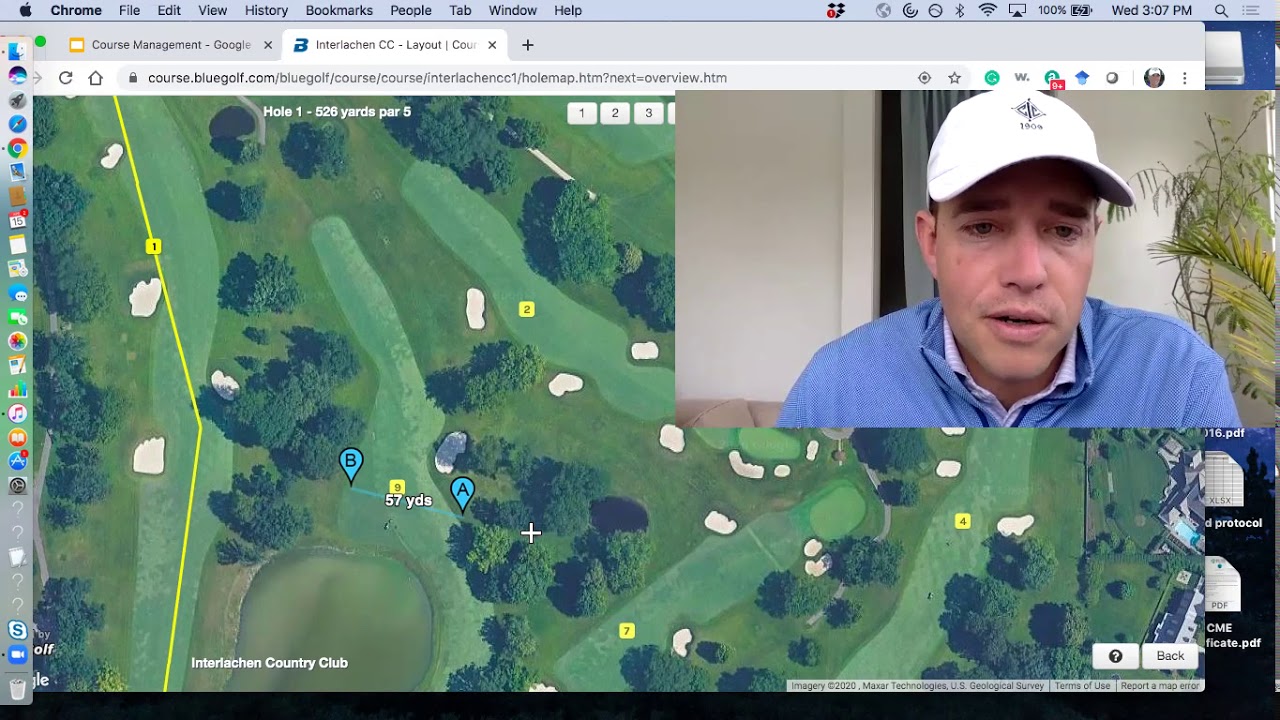Go to hole 1 using the number button
The width and height of the screenshot is (1280, 720).
(582, 113)
